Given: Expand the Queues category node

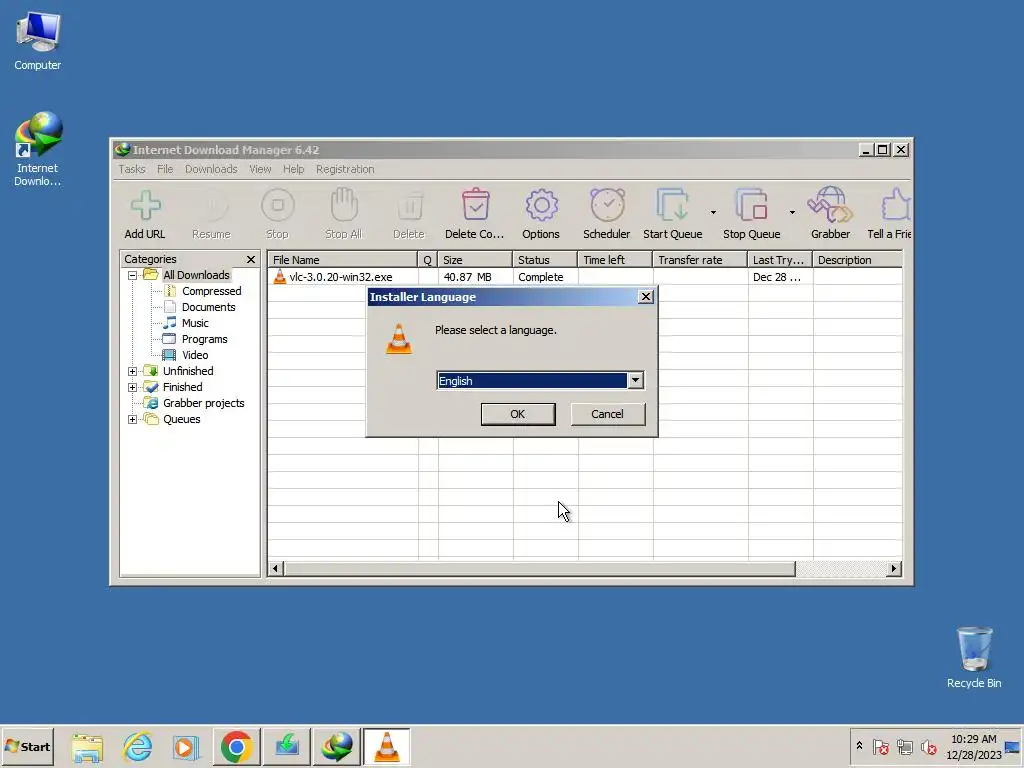Looking at the screenshot, I should 133,419.
